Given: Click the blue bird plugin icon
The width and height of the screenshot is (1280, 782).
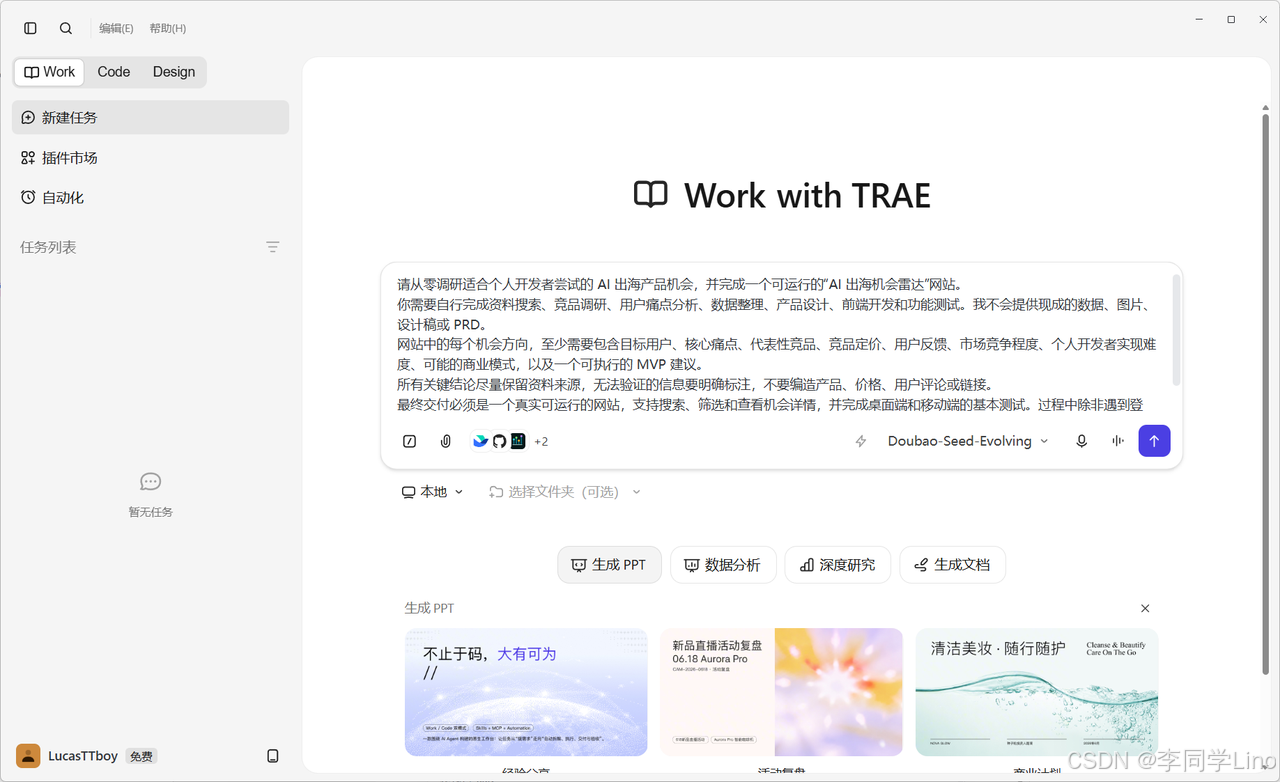Looking at the screenshot, I should (481, 441).
